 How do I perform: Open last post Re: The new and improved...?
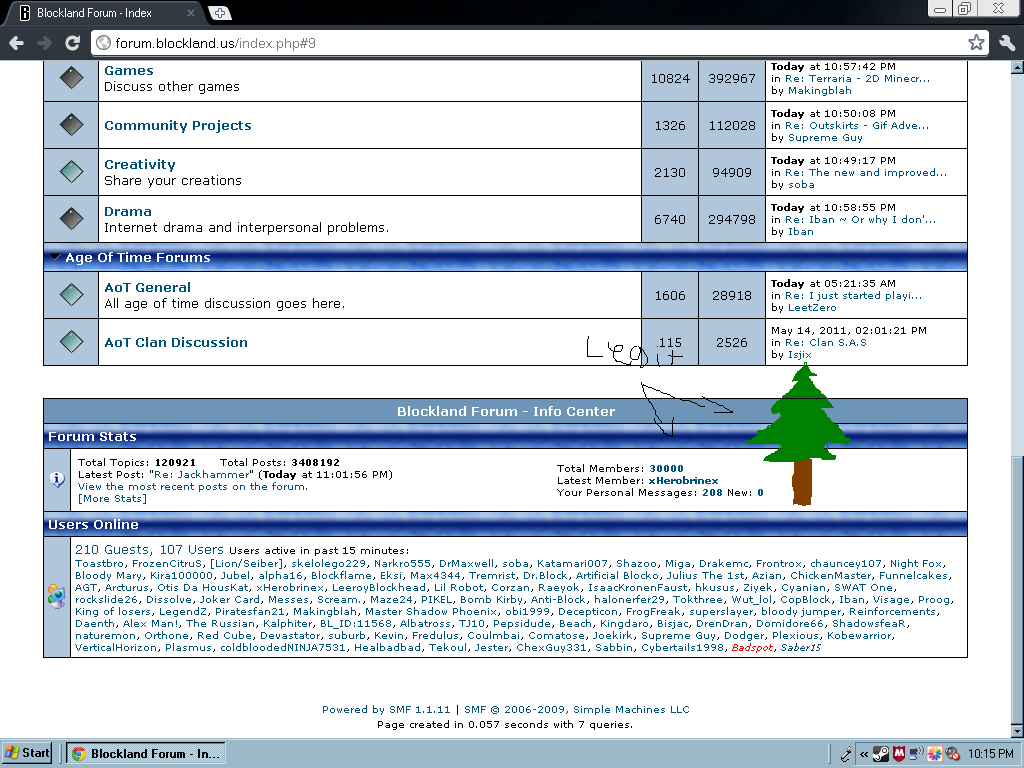click(x=866, y=172)
